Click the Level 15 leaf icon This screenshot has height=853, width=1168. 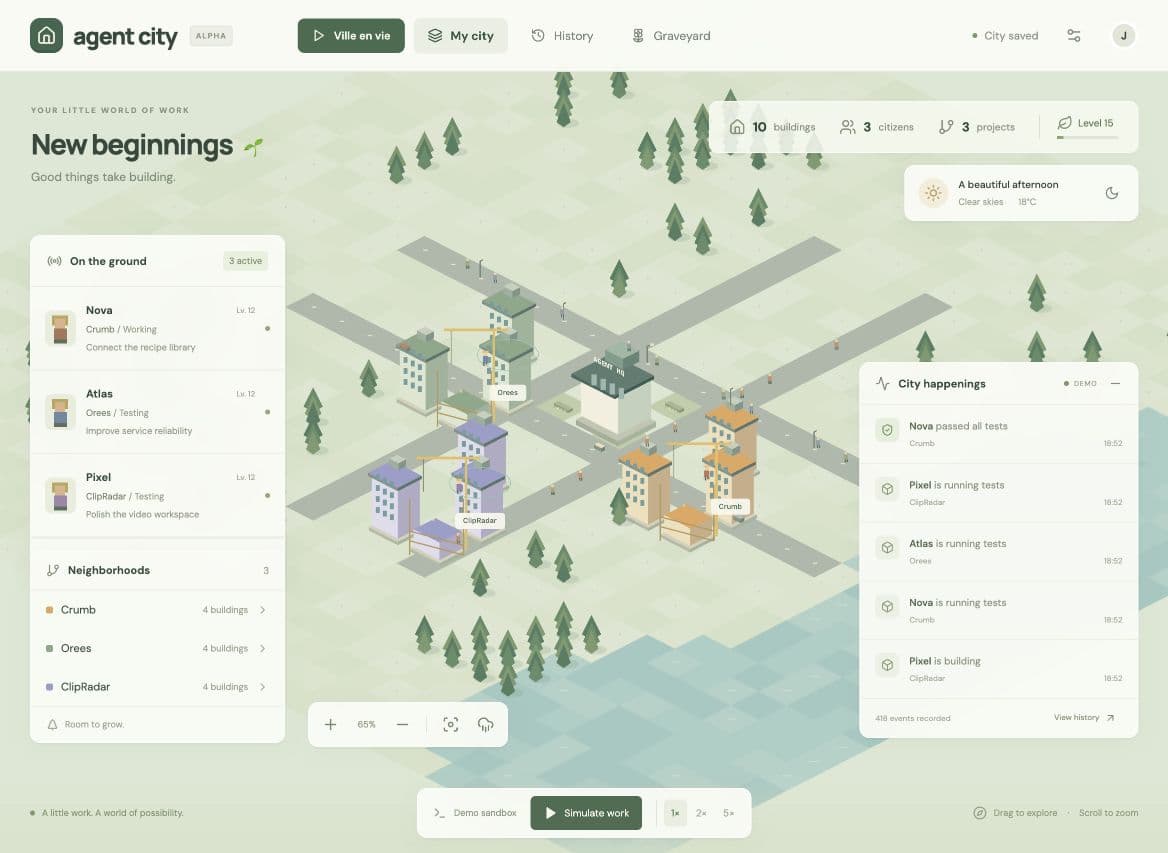(1064, 122)
